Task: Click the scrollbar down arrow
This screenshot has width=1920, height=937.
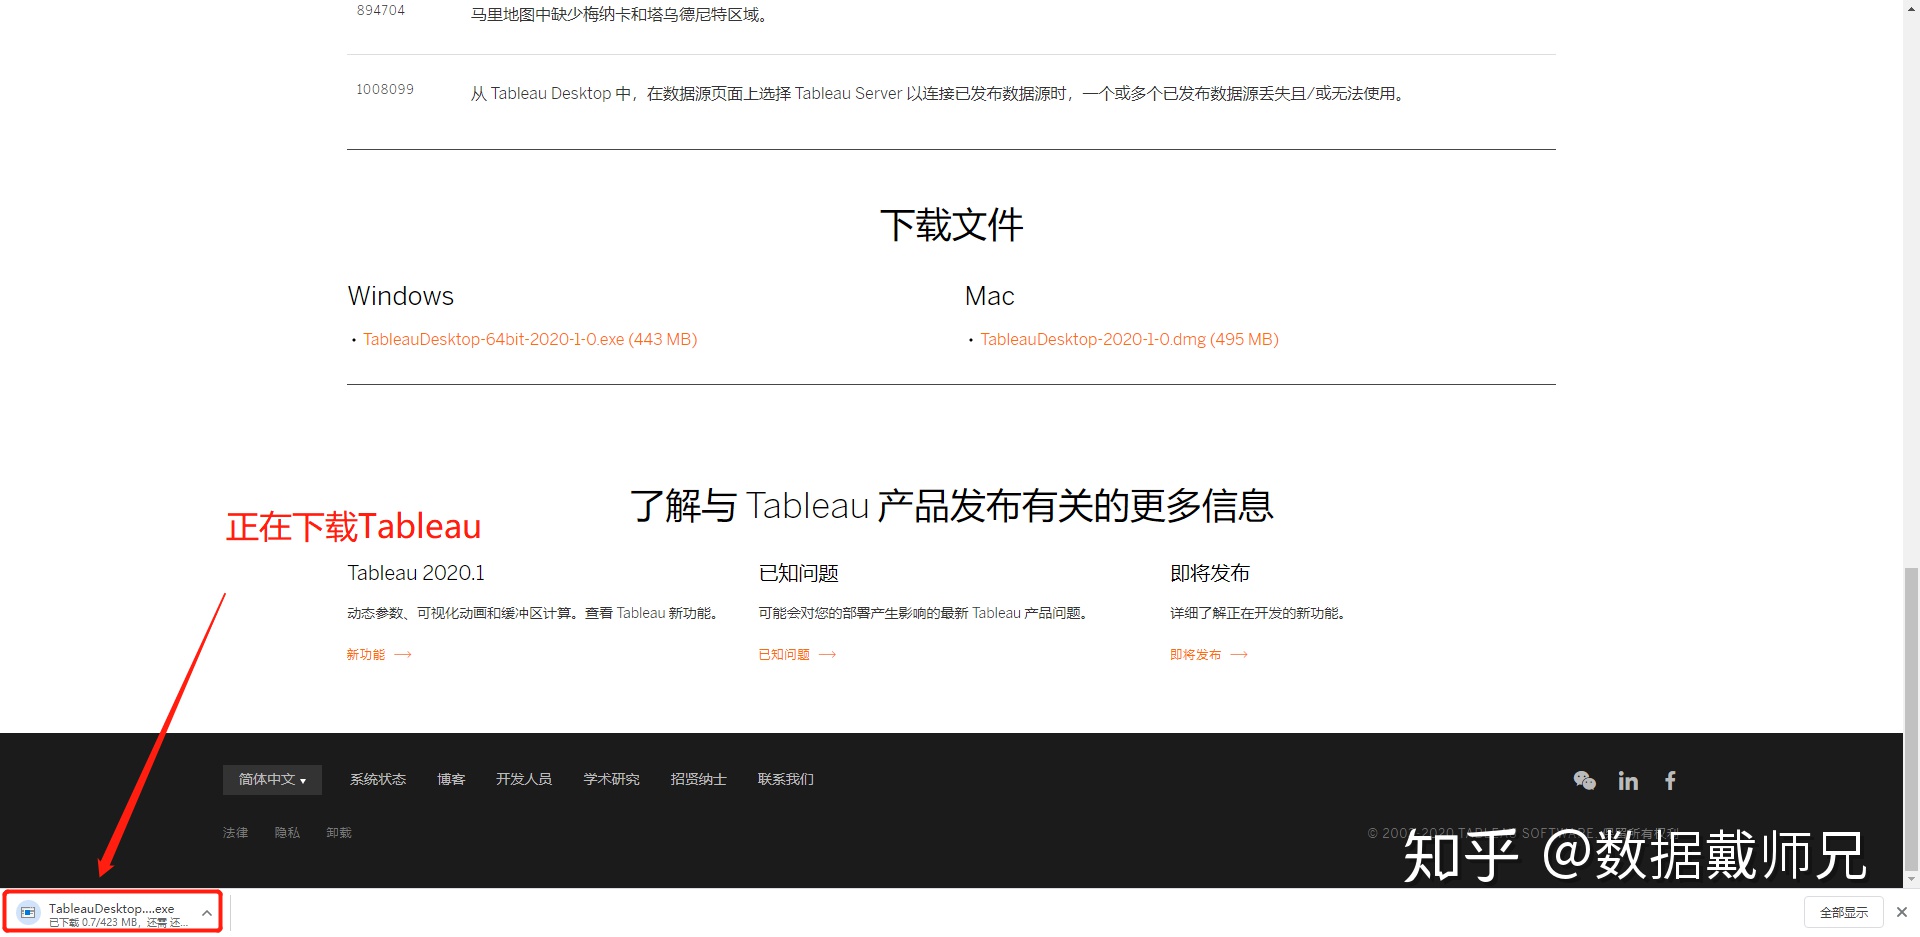Action: tap(1911, 880)
